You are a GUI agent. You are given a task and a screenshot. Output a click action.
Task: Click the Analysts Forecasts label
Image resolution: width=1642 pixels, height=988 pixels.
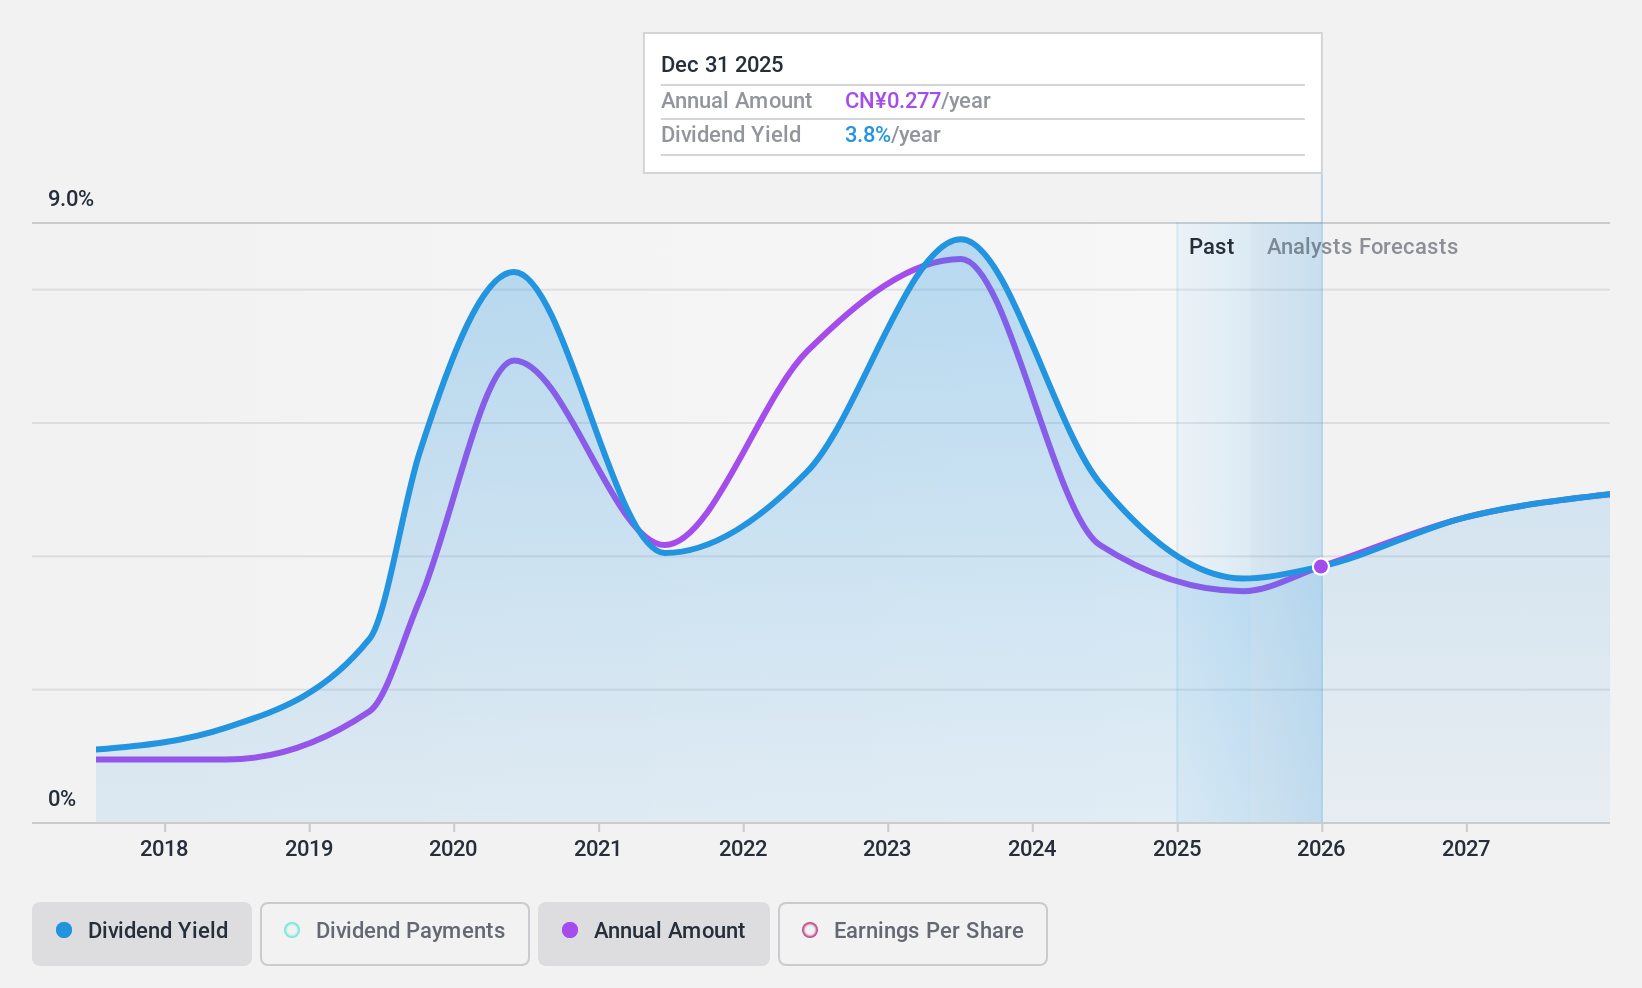click(x=1362, y=247)
